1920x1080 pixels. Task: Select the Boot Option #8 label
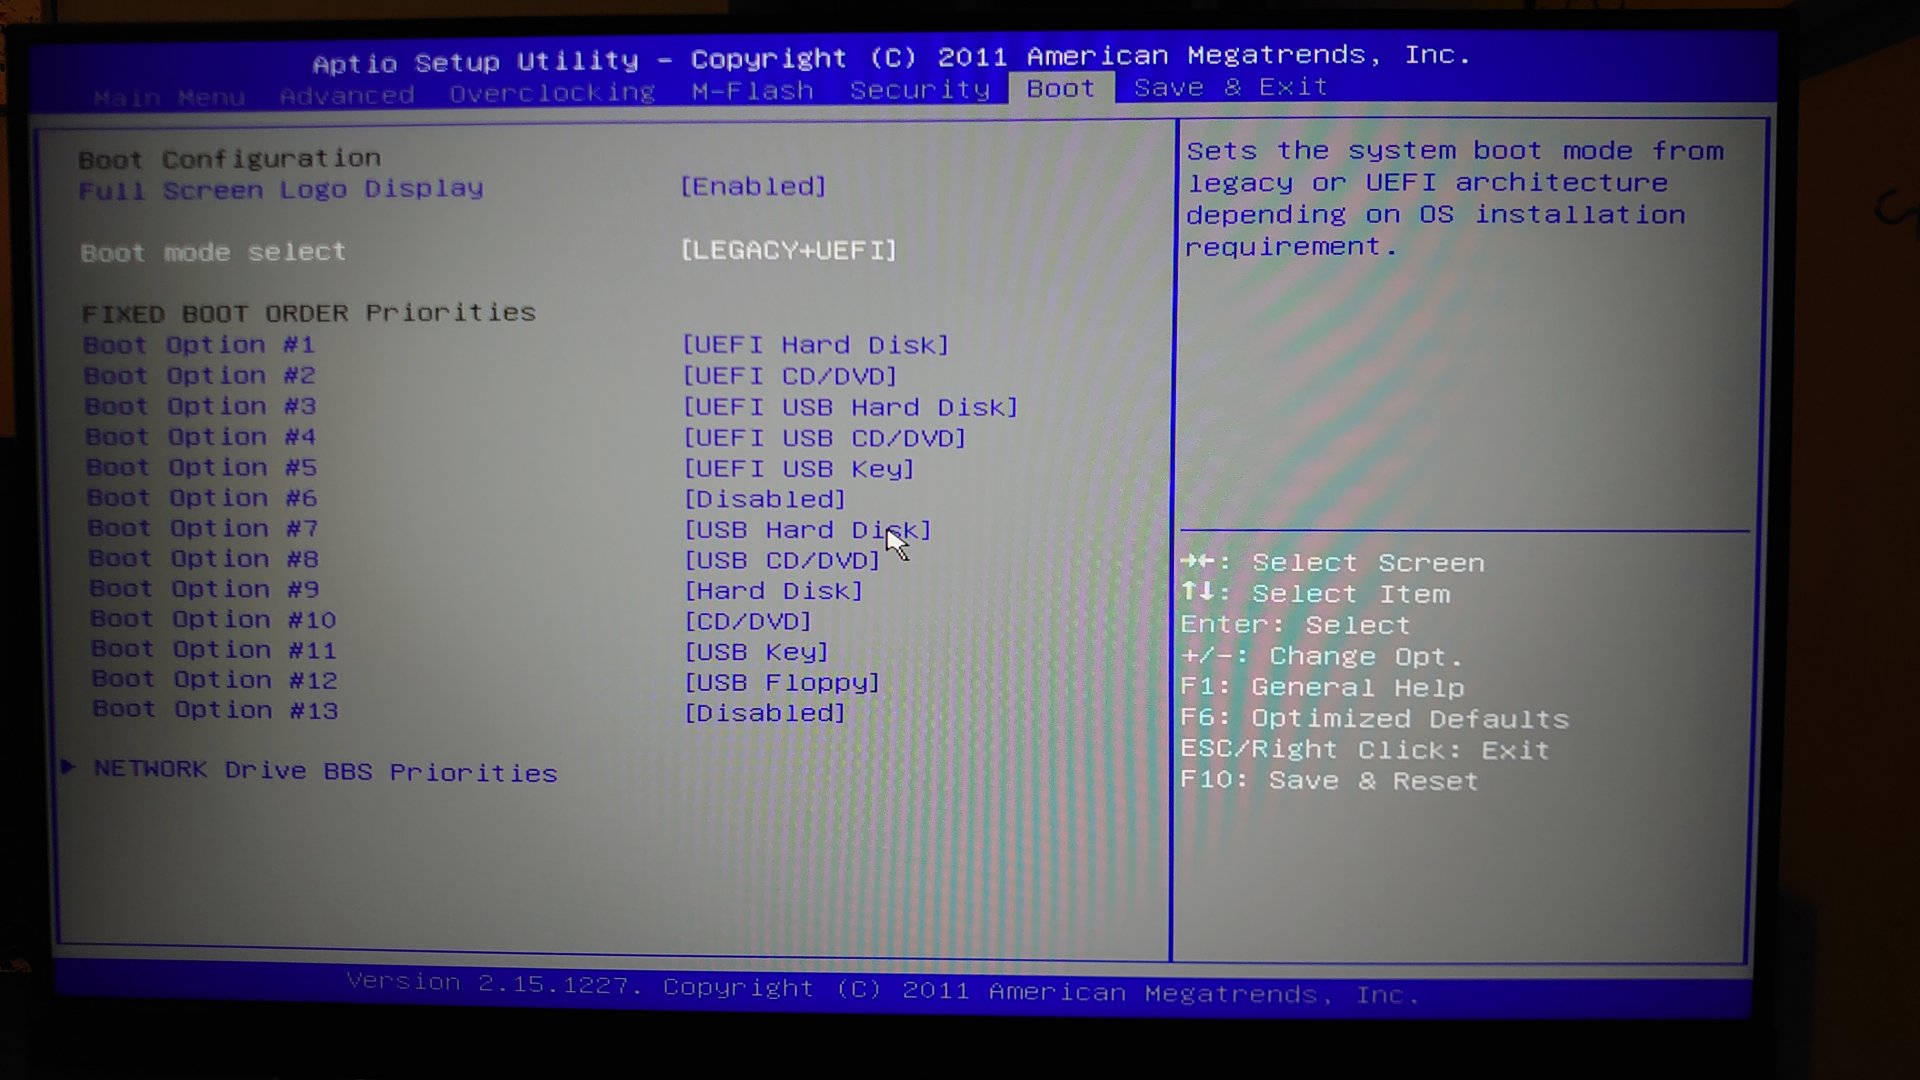point(204,559)
